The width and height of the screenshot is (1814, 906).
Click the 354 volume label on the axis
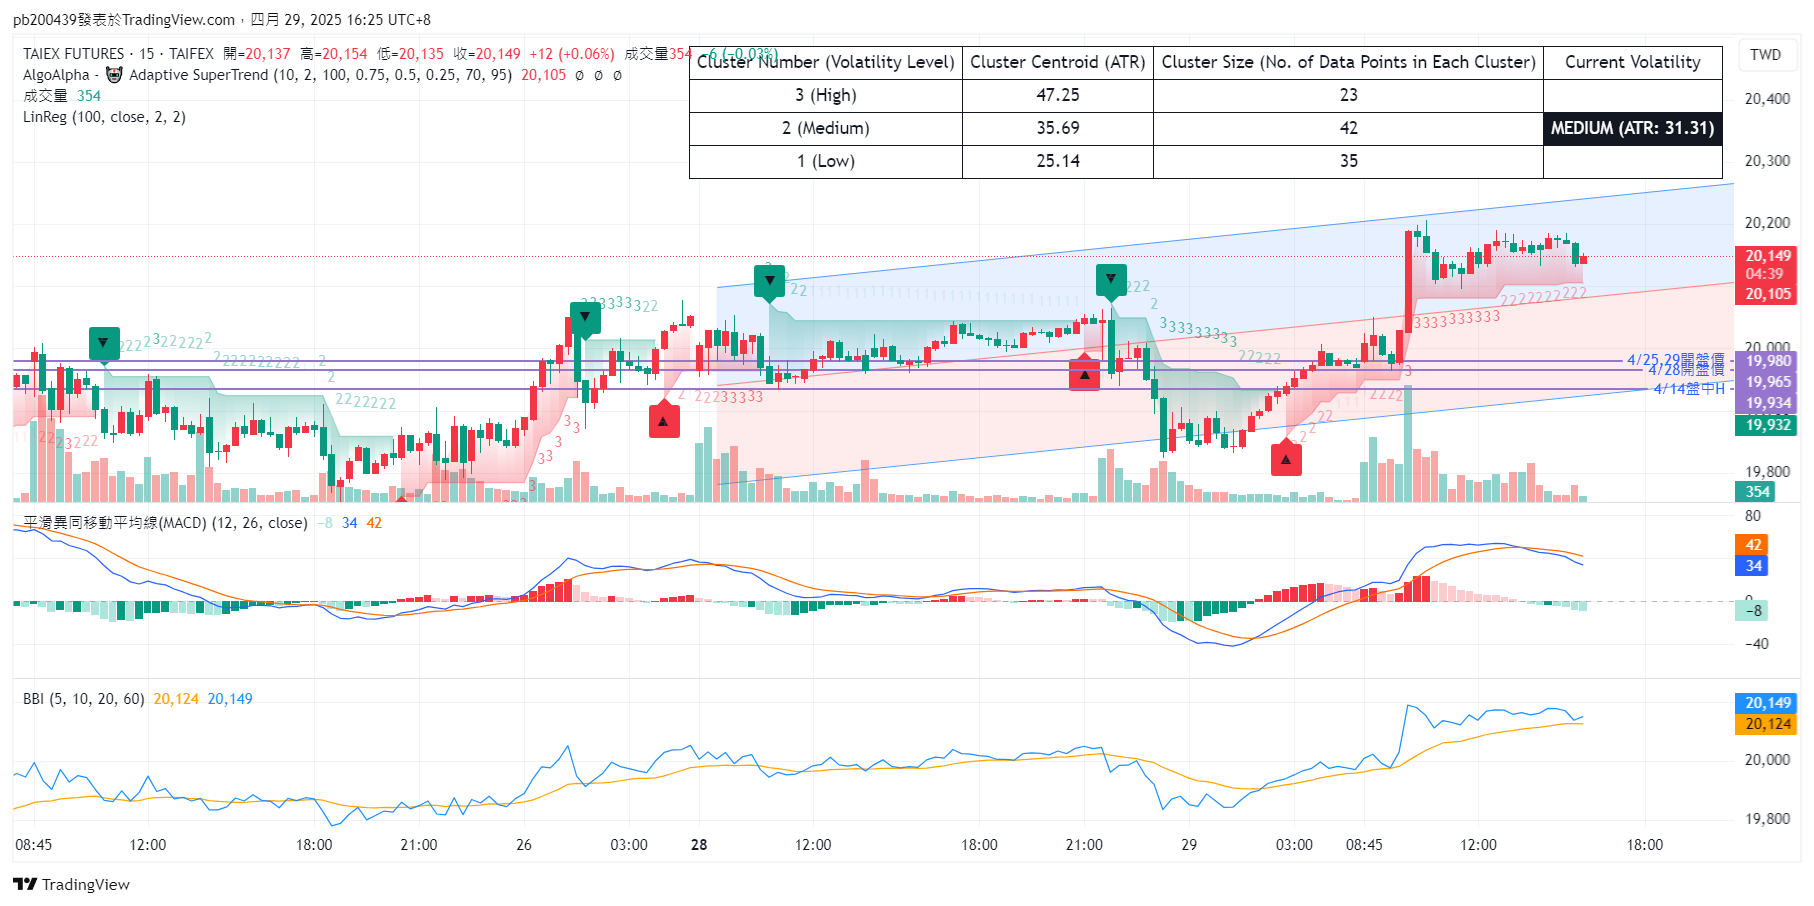[x=1757, y=491]
